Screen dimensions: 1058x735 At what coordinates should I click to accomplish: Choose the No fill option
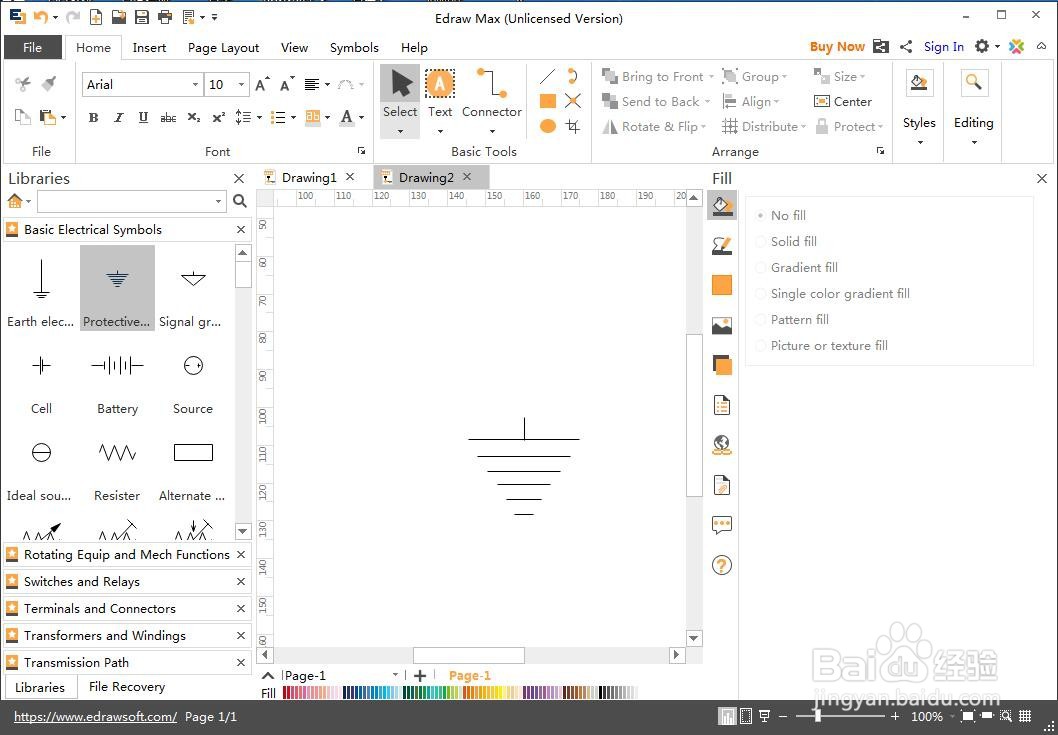[x=781, y=215]
